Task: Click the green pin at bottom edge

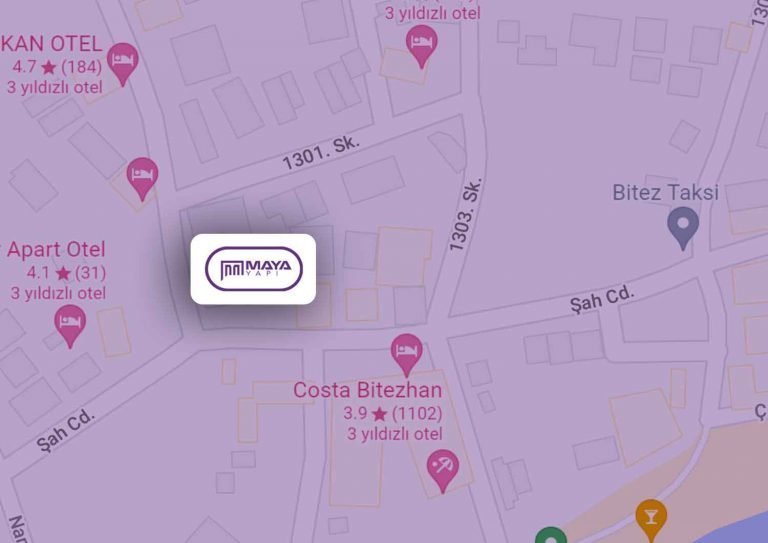Action: point(551,535)
